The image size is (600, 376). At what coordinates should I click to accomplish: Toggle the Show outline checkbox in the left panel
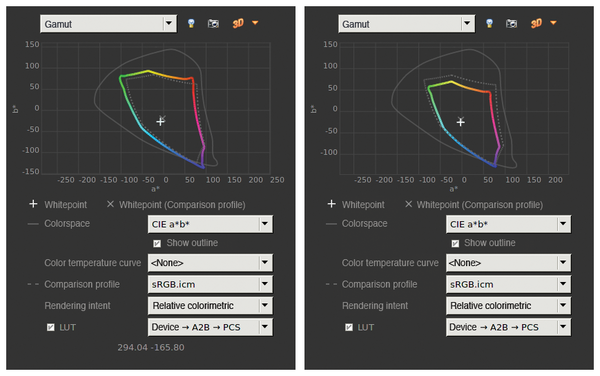[157, 243]
